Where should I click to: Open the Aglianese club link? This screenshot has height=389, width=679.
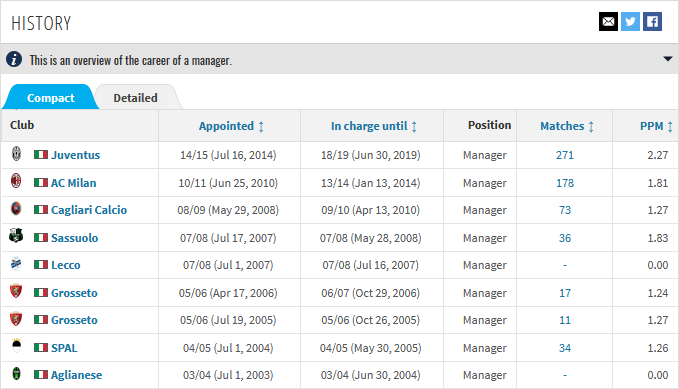[x=76, y=375]
